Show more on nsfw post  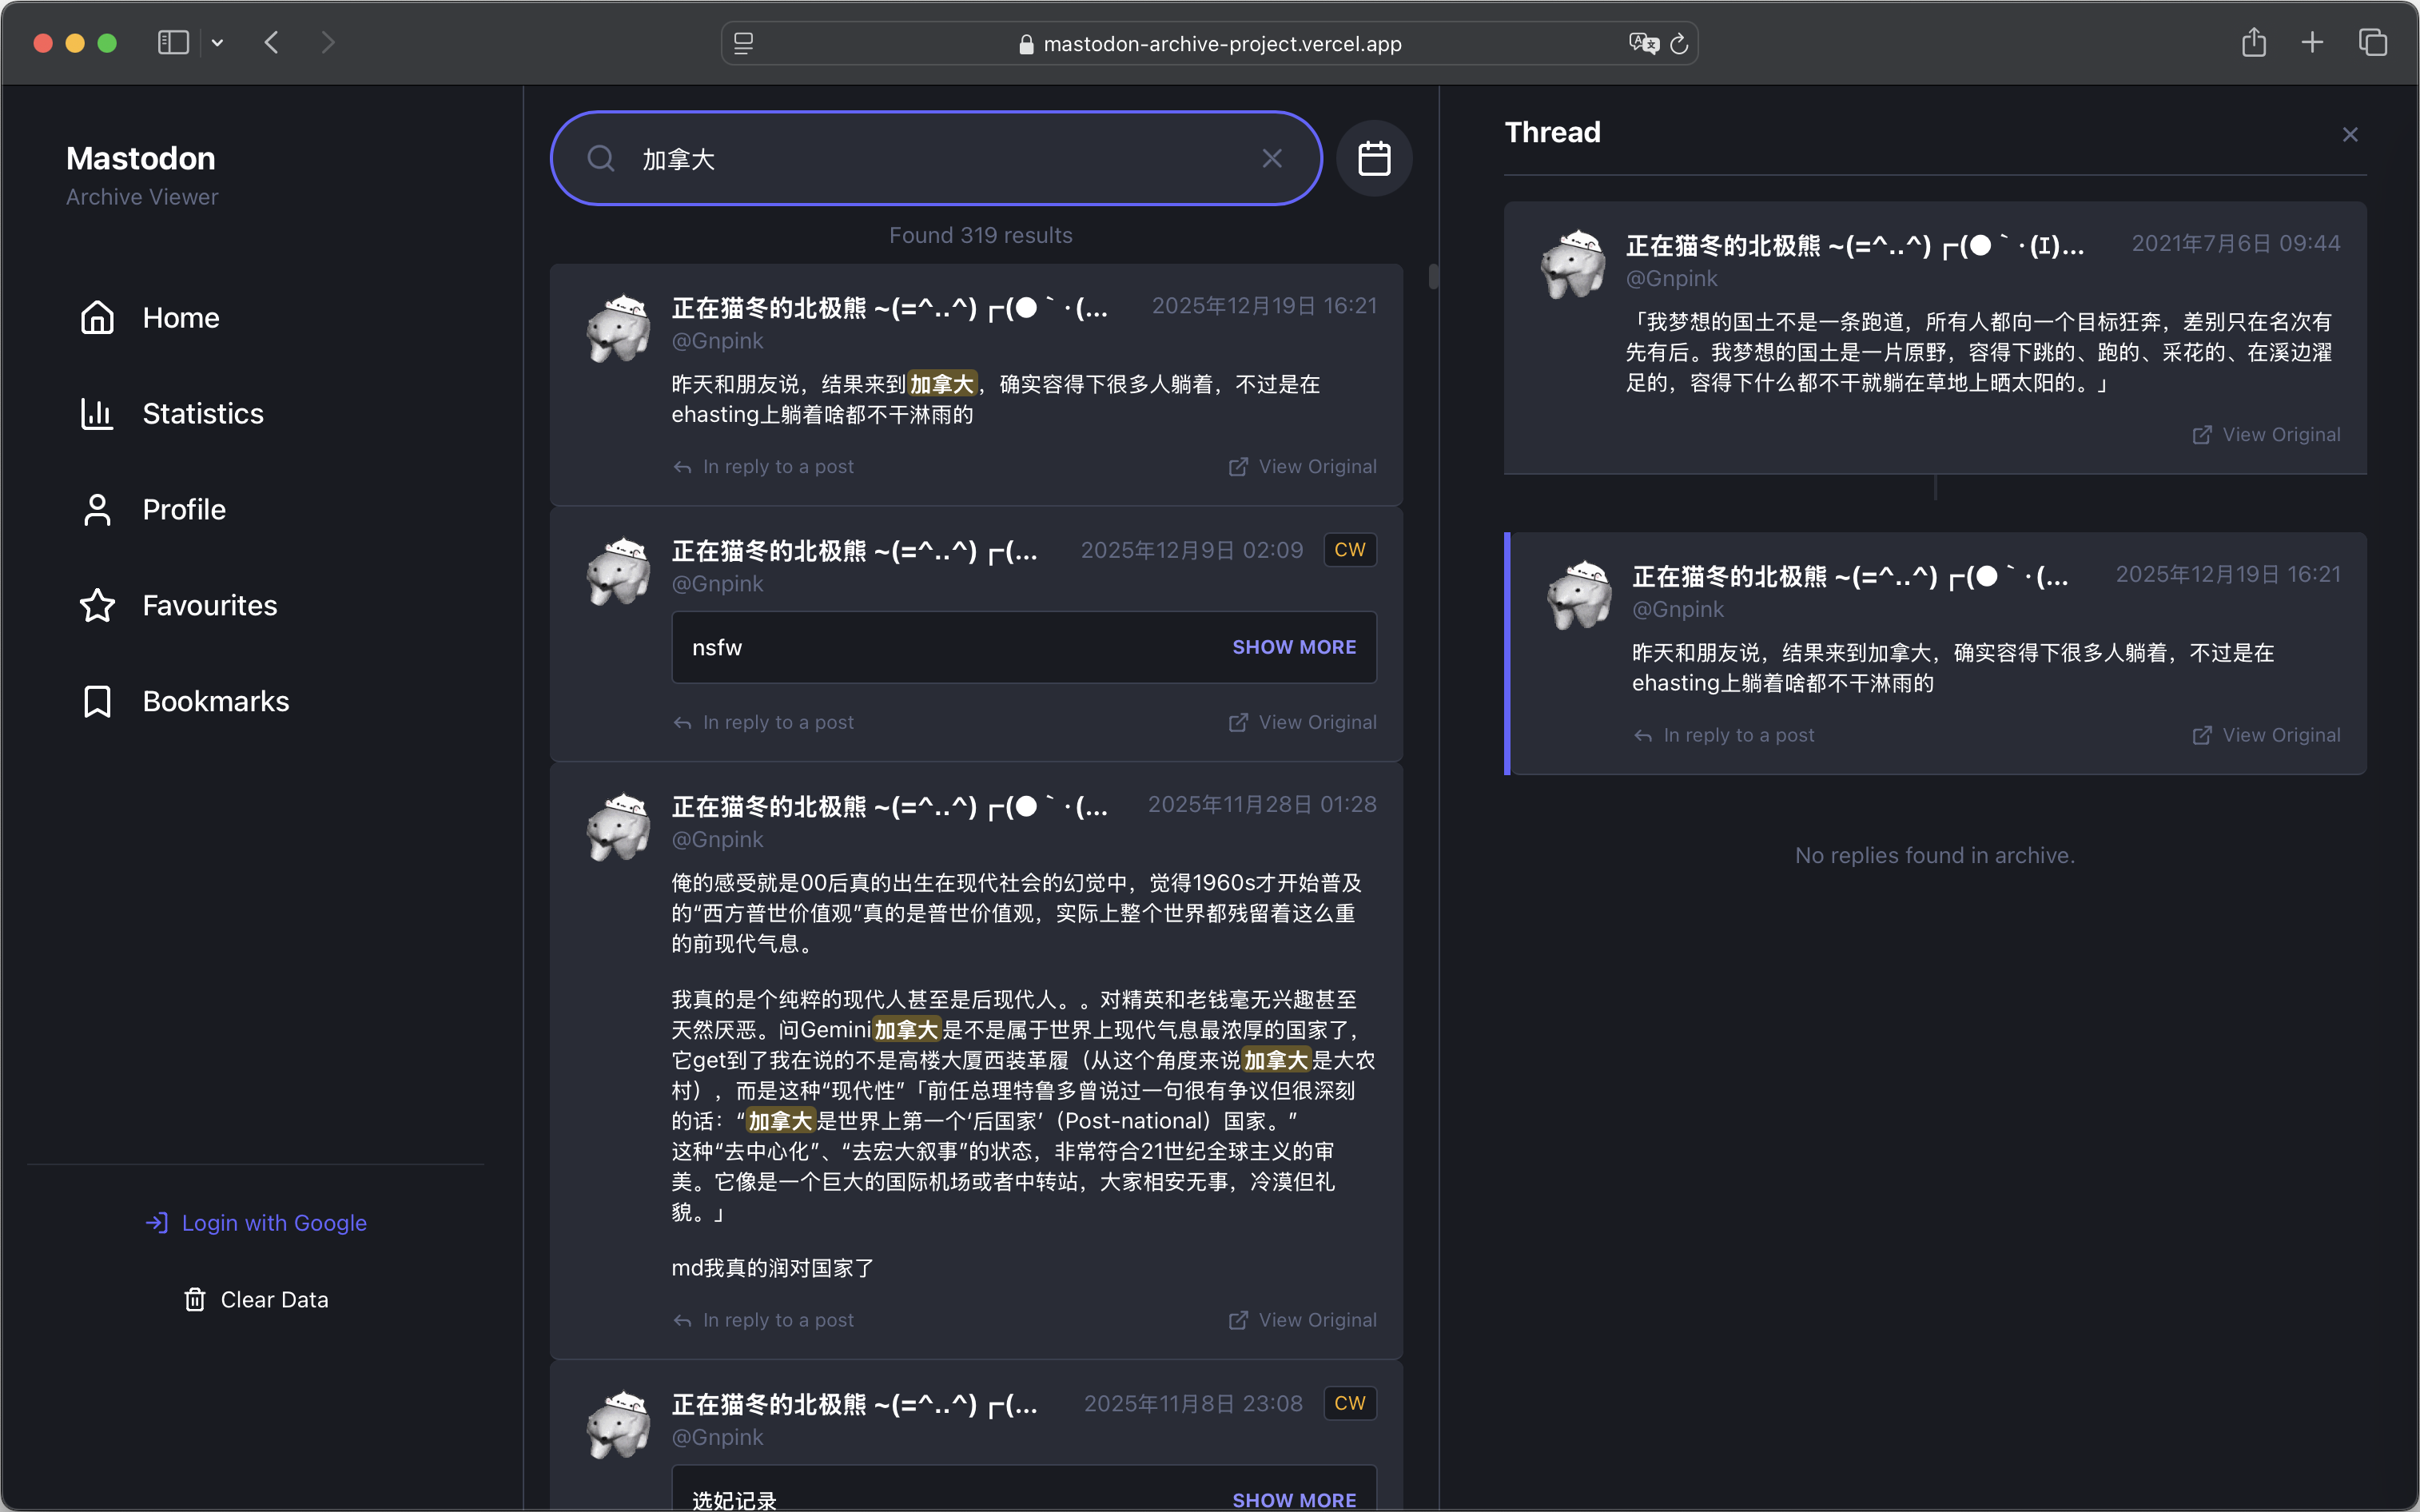point(1293,647)
